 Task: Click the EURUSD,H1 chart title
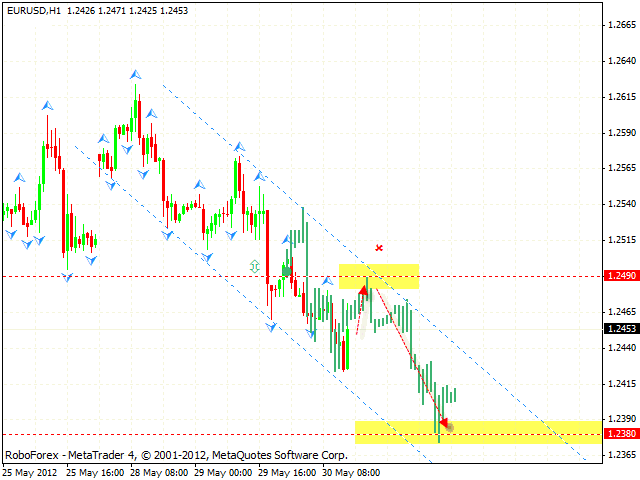point(34,11)
